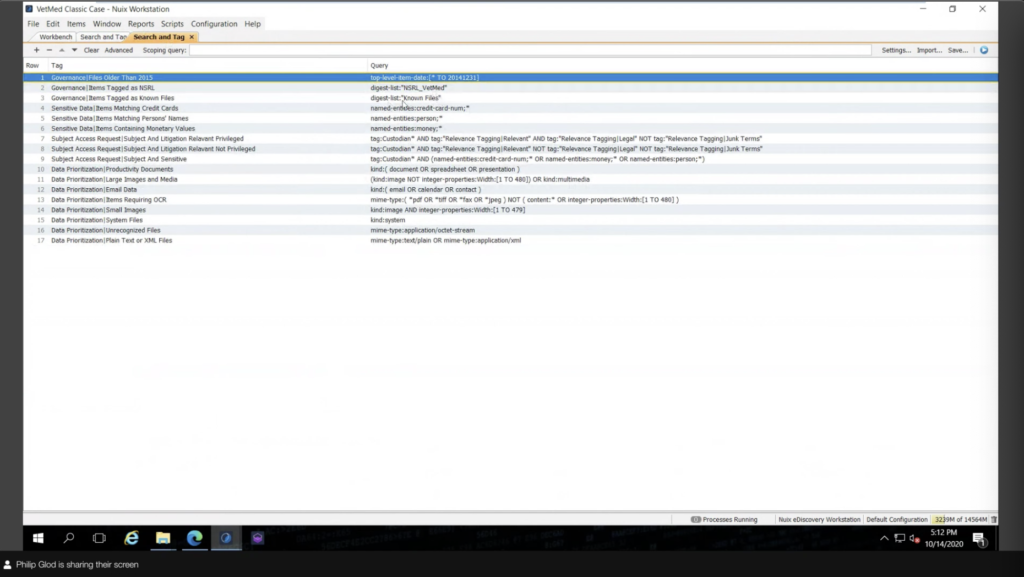Close the active Search and Tag tab
The height and width of the screenshot is (577, 1024).
pyautogui.click(x=191, y=37)
